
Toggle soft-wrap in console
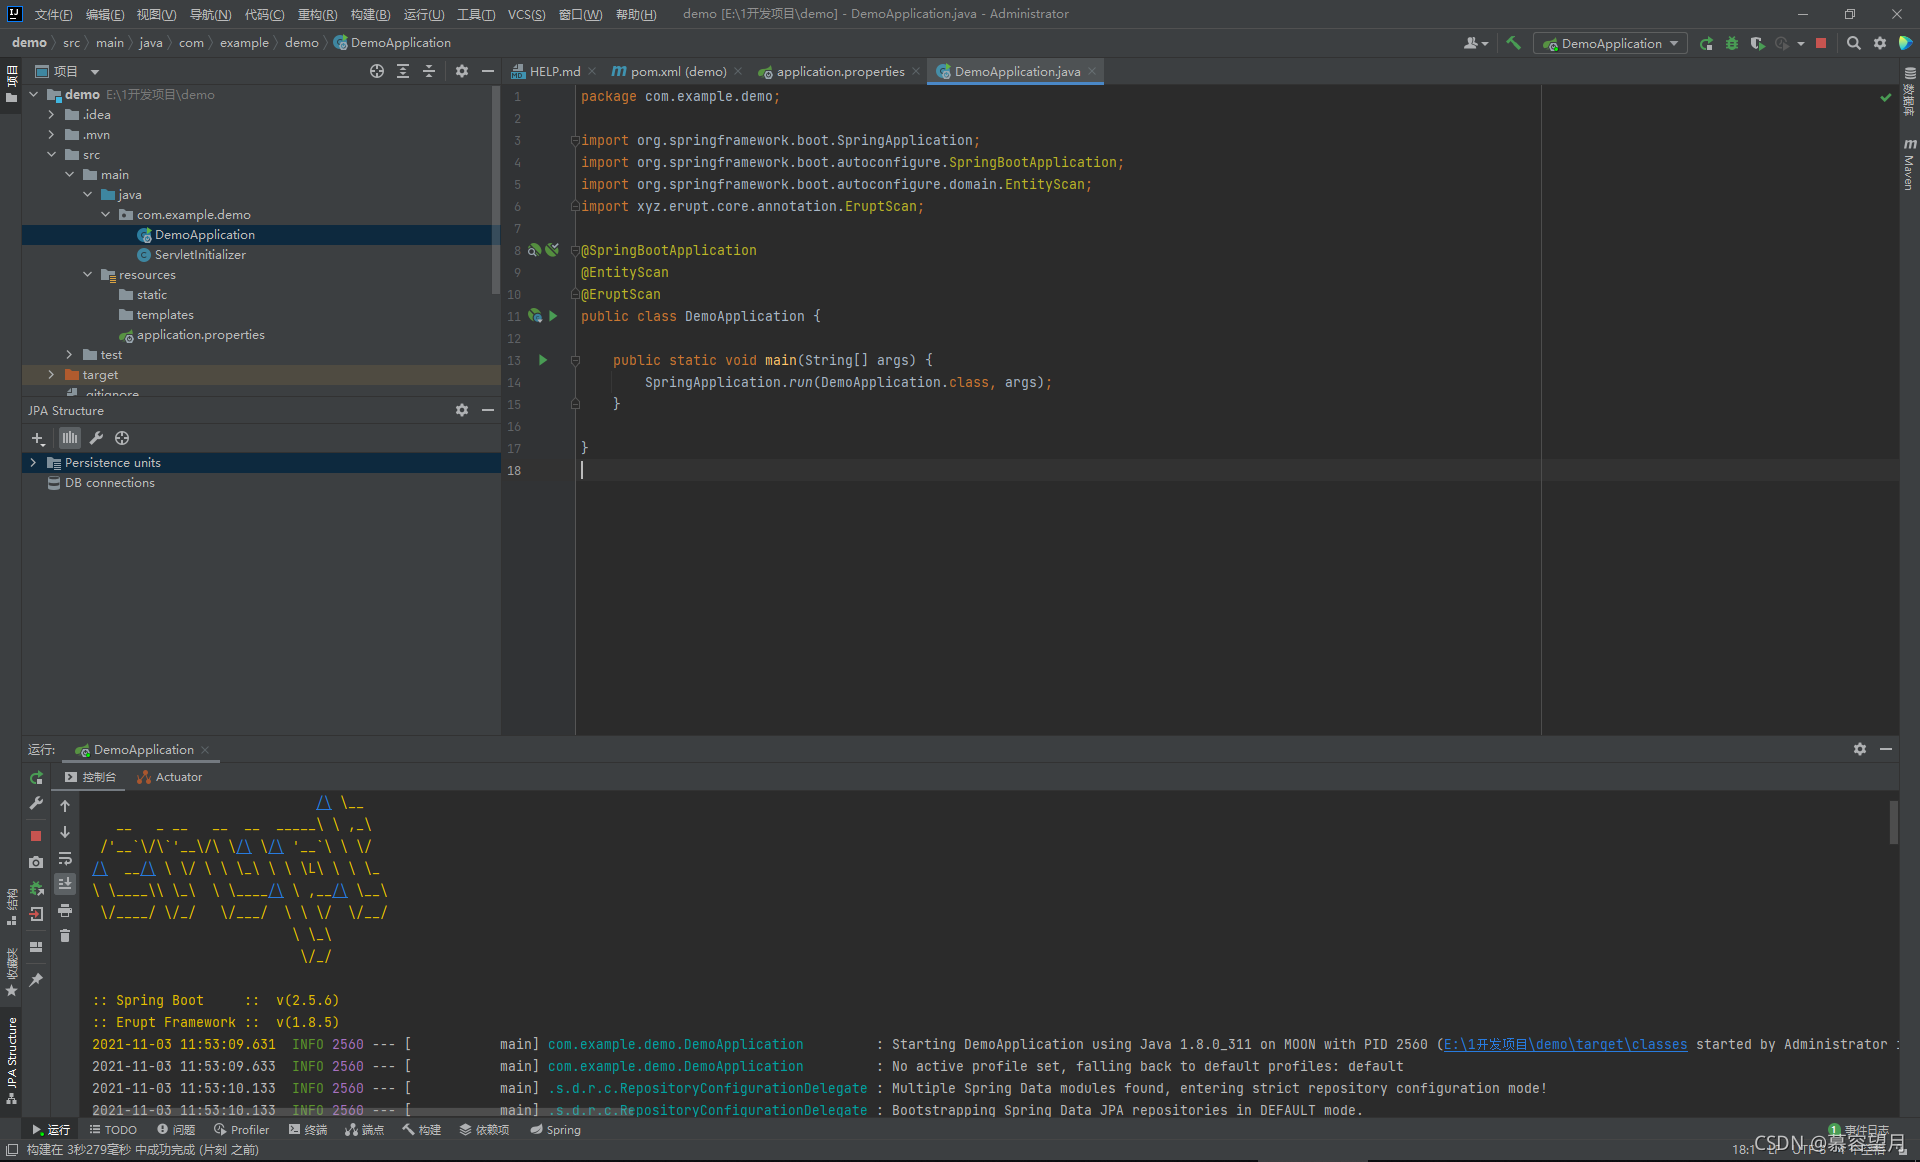[x=65, y=858]
